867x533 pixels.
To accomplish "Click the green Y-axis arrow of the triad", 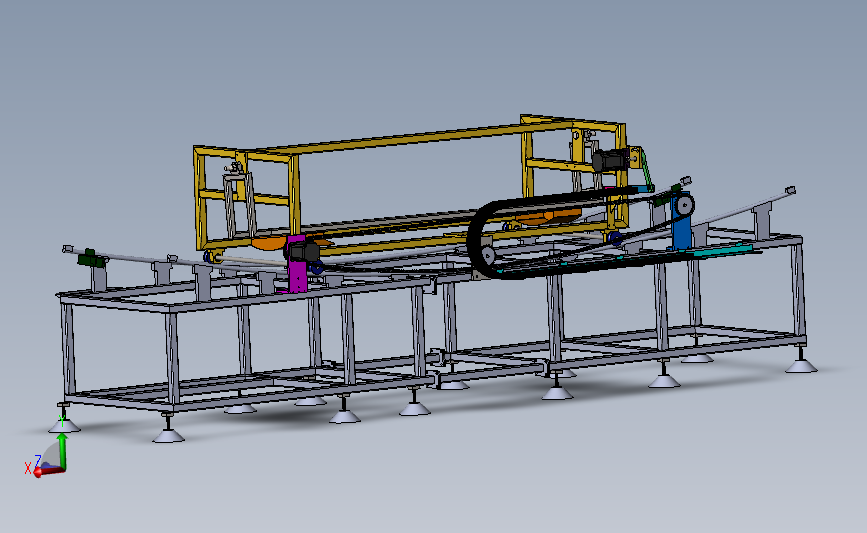I will pos(62,450).
